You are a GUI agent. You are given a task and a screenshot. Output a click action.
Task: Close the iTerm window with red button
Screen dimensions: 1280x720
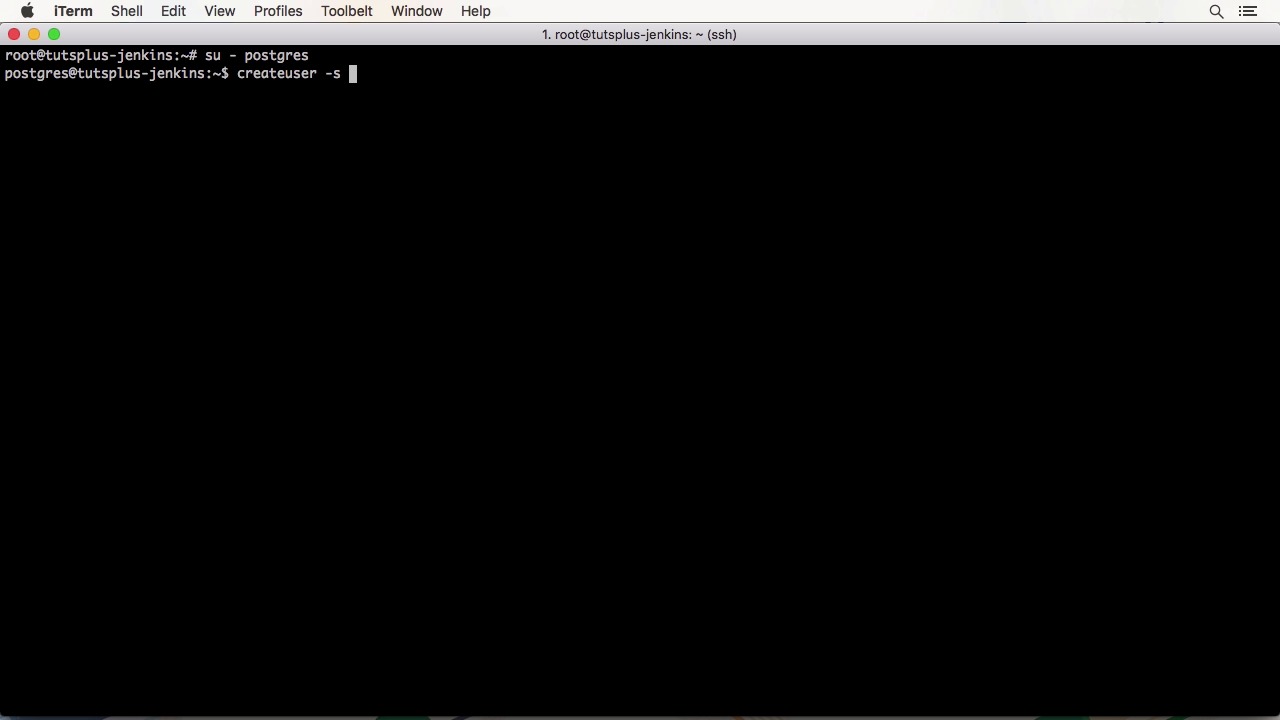pyautogui.click(x=14, y=34)
